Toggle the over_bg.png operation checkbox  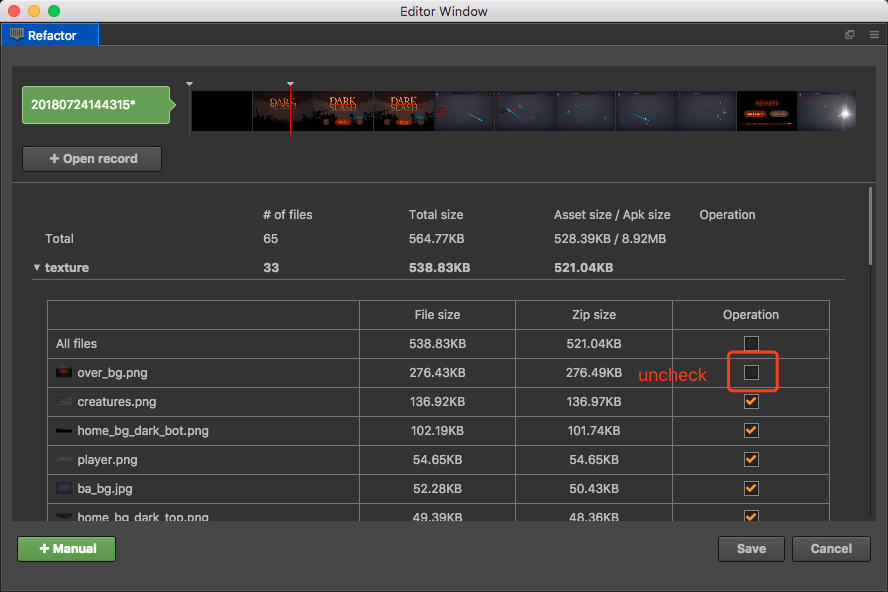point(751,372)
